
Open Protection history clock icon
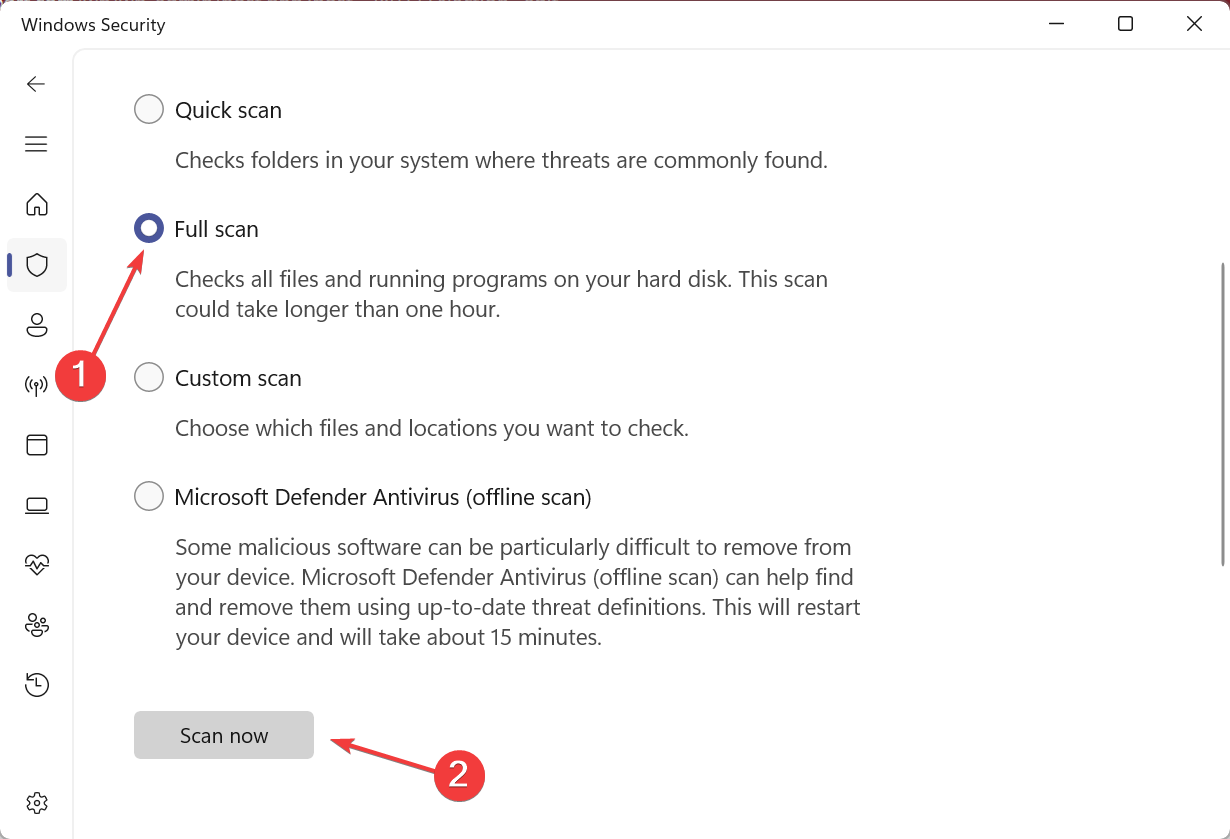point(37,685)
